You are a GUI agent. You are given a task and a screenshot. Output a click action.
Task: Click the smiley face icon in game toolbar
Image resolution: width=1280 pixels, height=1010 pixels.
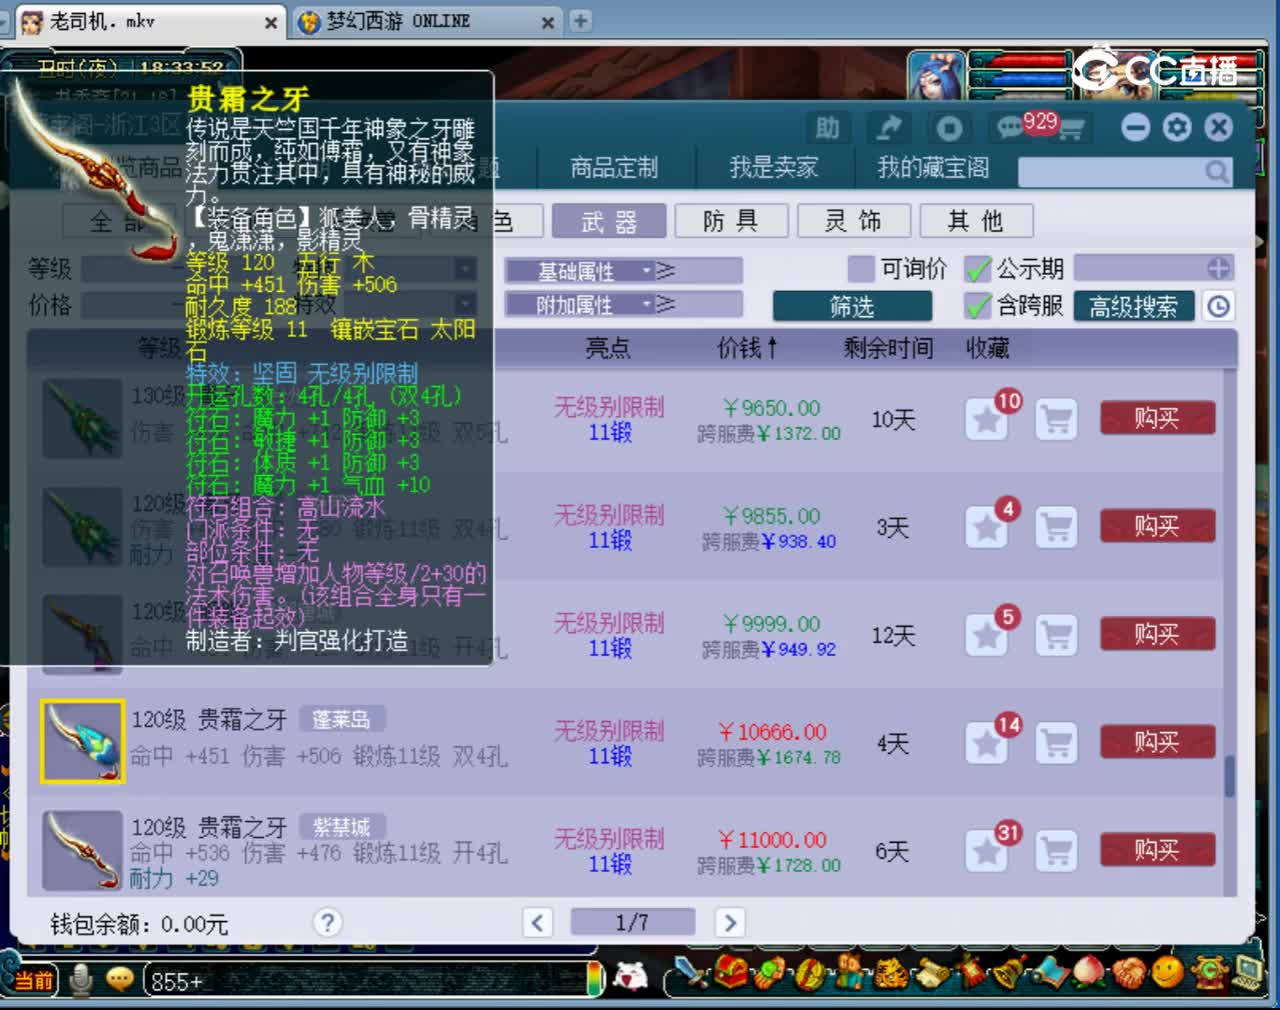click(1168, 971)
